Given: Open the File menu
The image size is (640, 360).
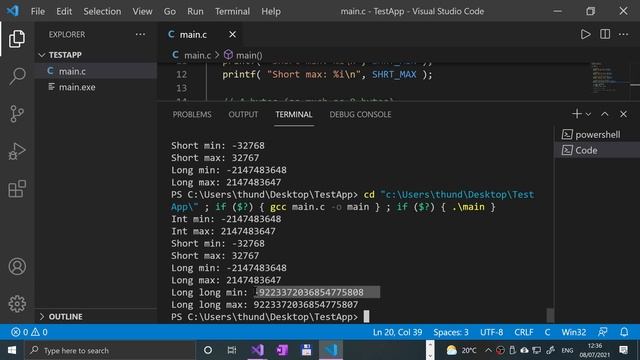Looking at the screenshot, I should tap(38, 11).
